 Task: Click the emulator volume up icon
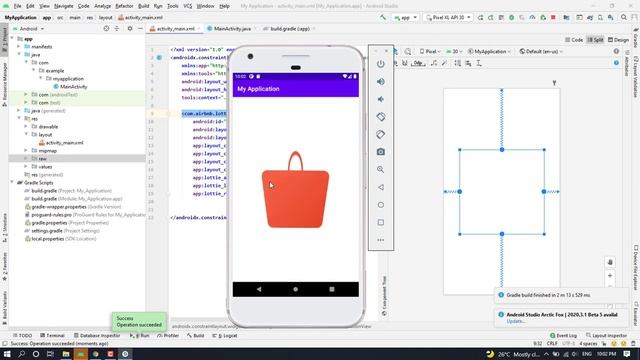click(x=380, y=82)
